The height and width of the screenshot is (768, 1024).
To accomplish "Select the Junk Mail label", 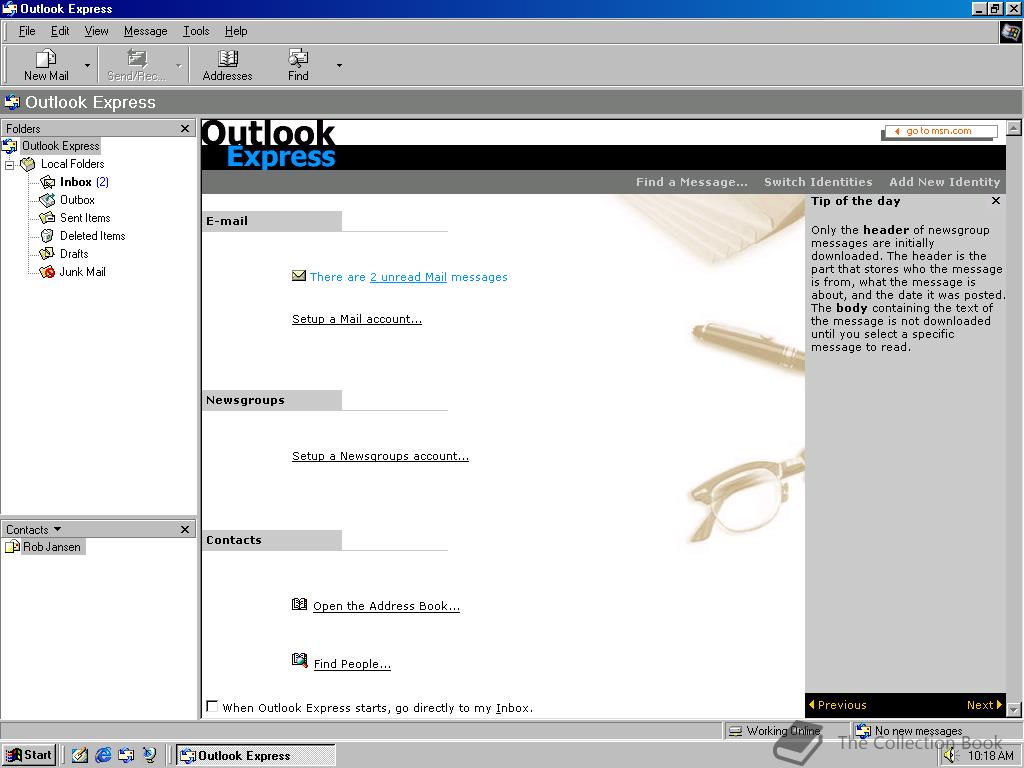I will (82, 272).
